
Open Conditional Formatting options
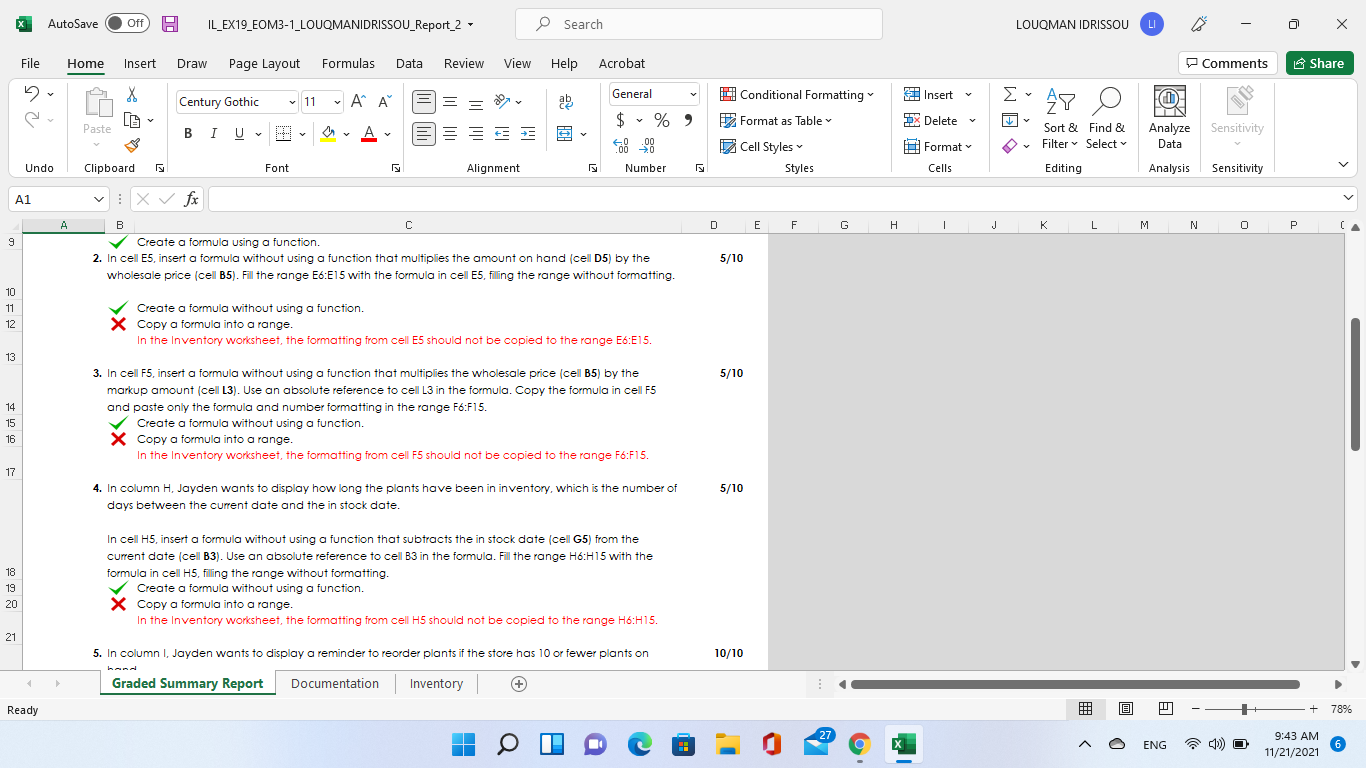(x=797, y=94)
